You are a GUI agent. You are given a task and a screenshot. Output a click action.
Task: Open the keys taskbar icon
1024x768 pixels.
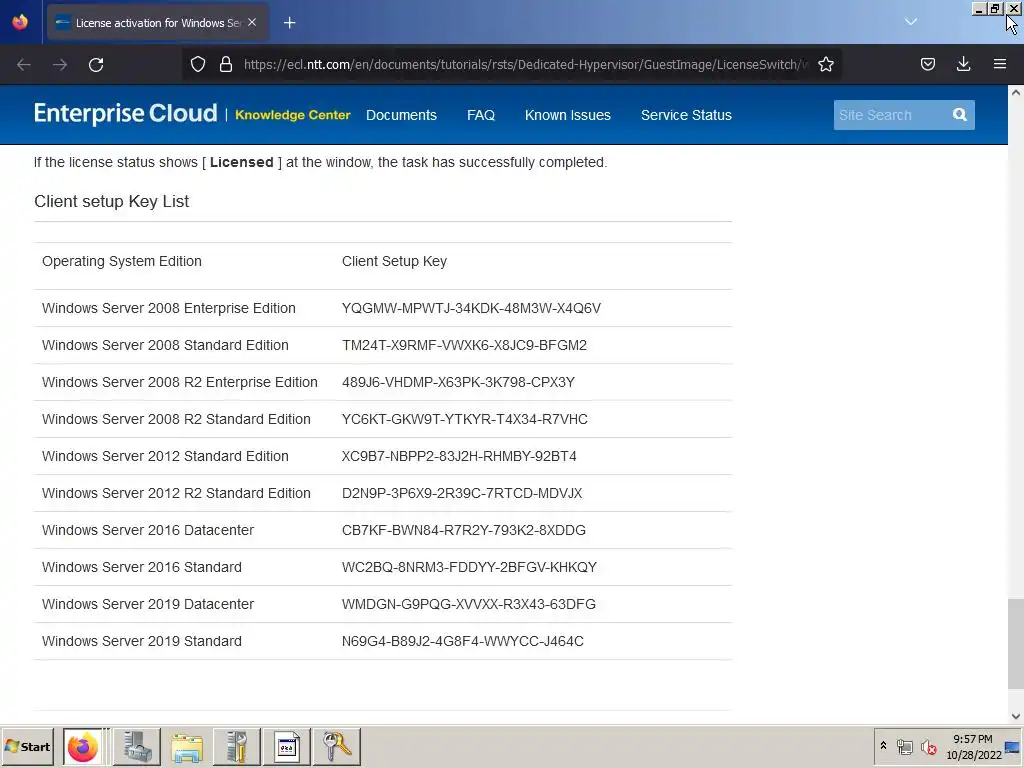click(x=337, y=747)
